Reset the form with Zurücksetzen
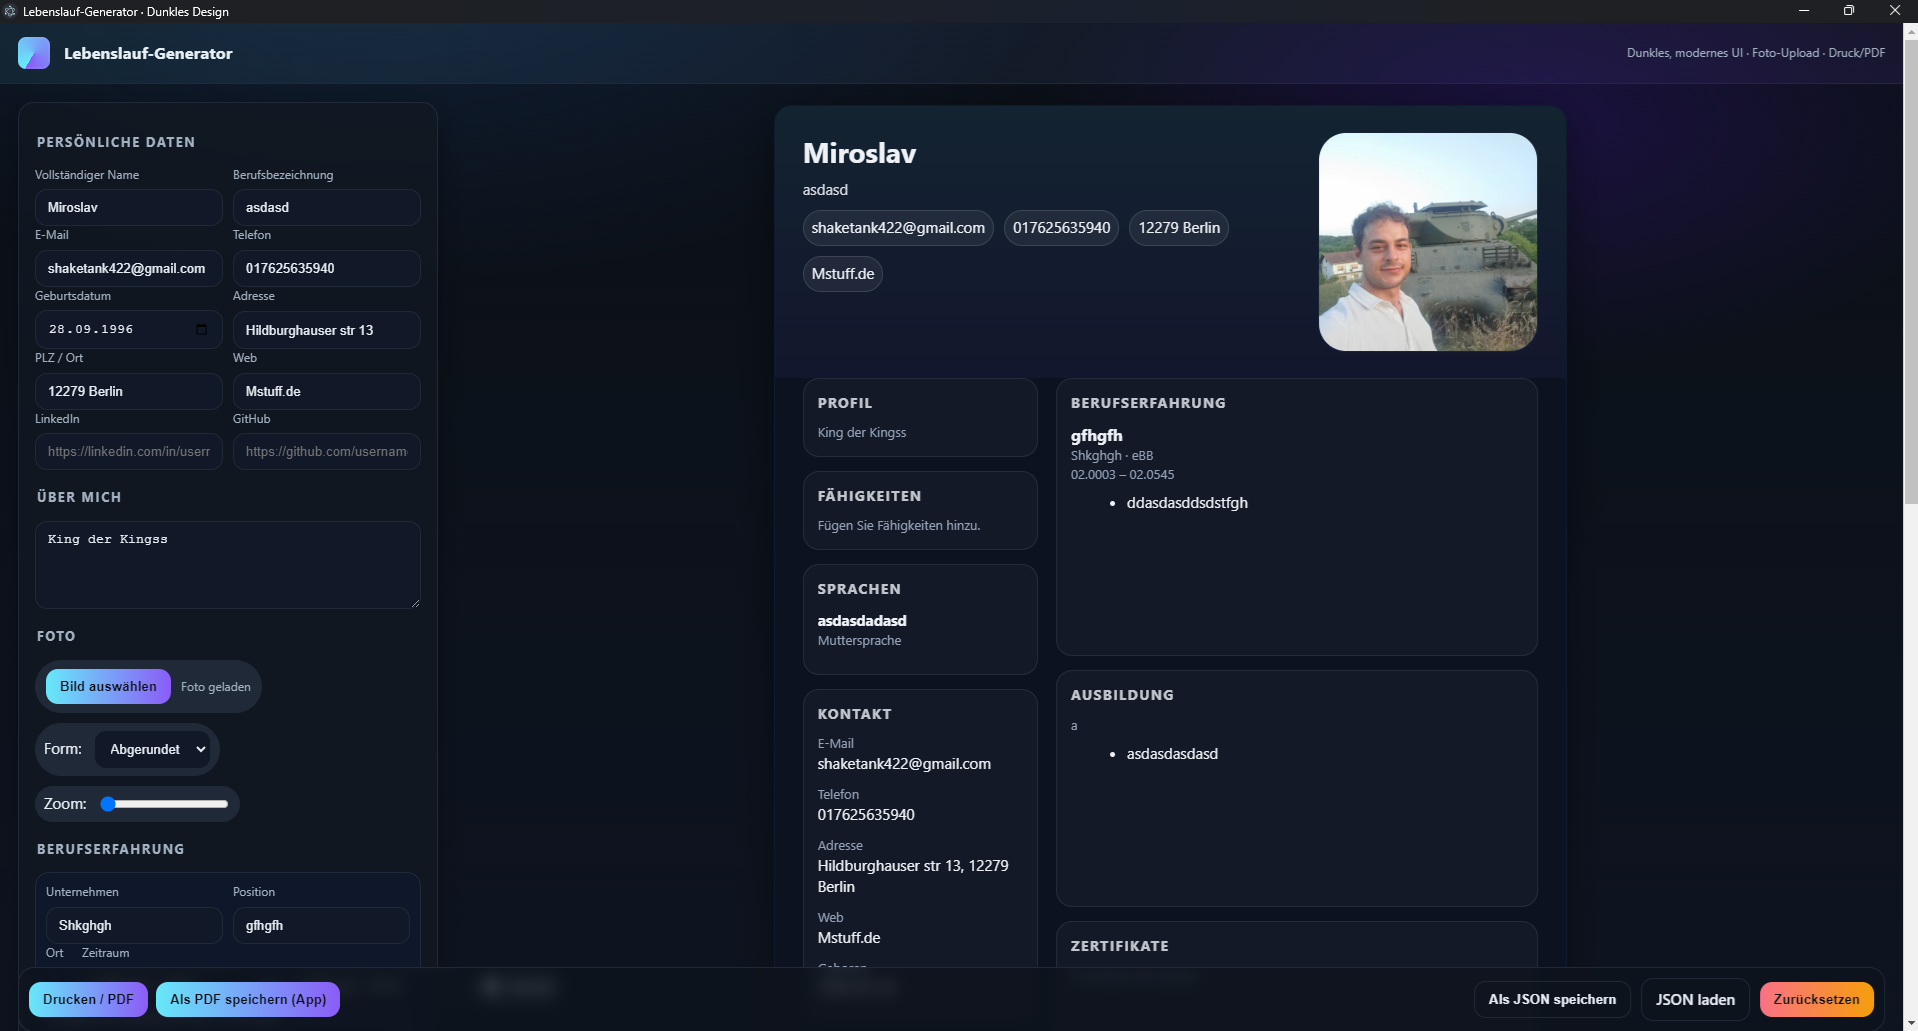The width and height of the screenshot is (1918, 1031). 1816,999
